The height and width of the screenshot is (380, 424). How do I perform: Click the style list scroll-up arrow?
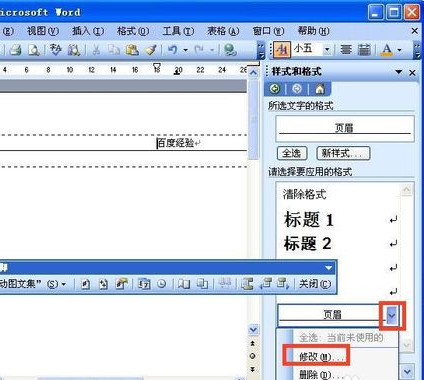pyautogui.click(x=406, y=190)
